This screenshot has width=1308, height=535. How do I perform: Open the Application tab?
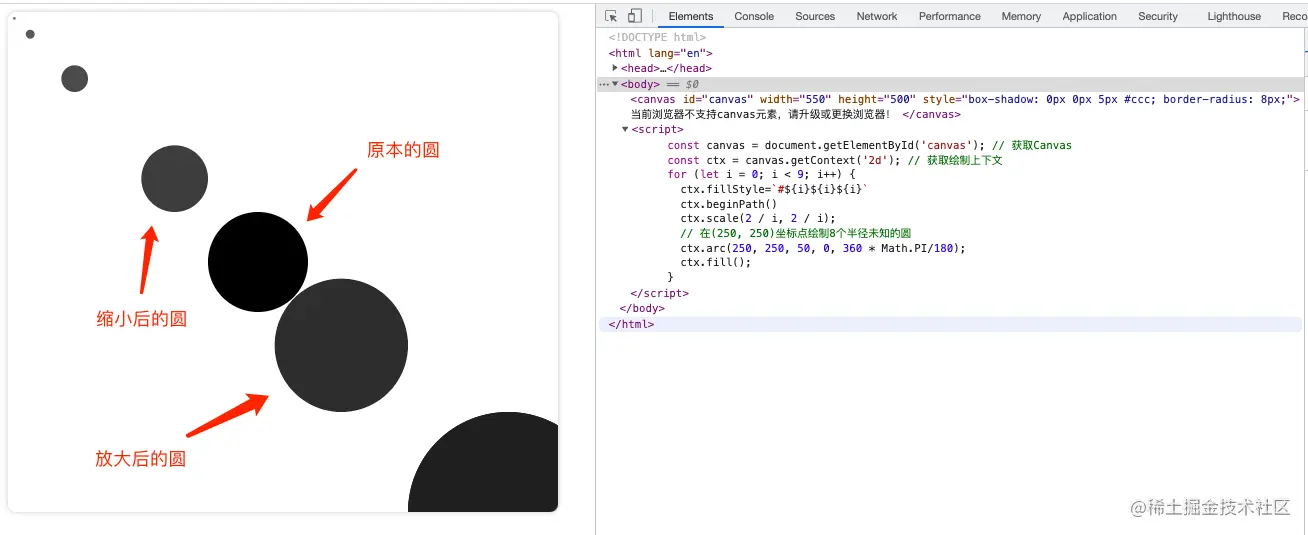[x=1090, y=16]
